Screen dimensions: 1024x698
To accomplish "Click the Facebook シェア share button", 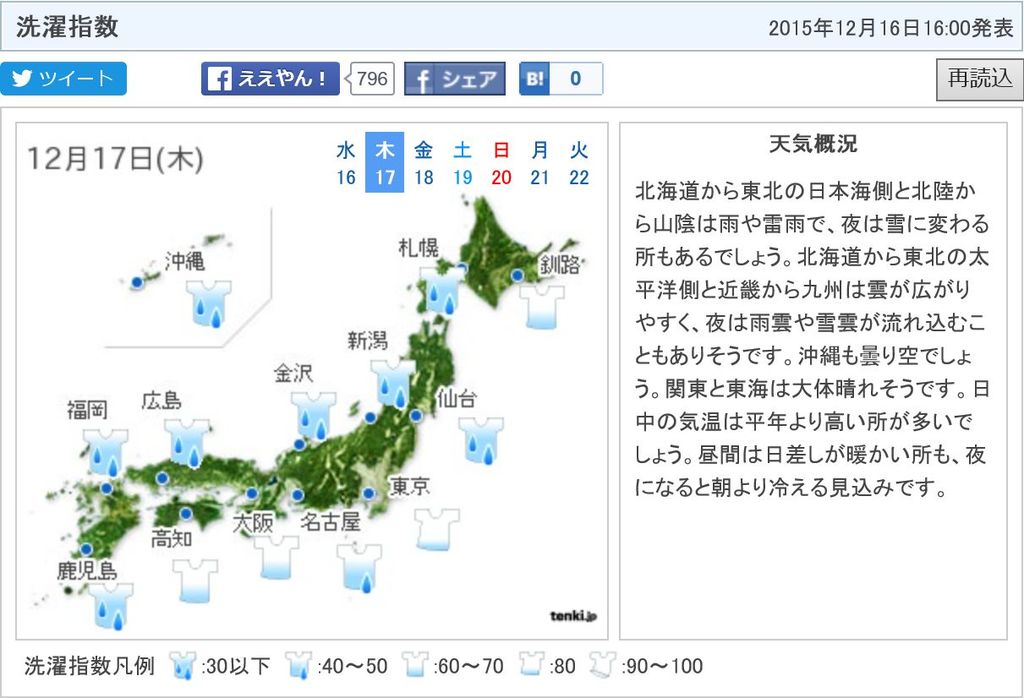I will (455, 79).
